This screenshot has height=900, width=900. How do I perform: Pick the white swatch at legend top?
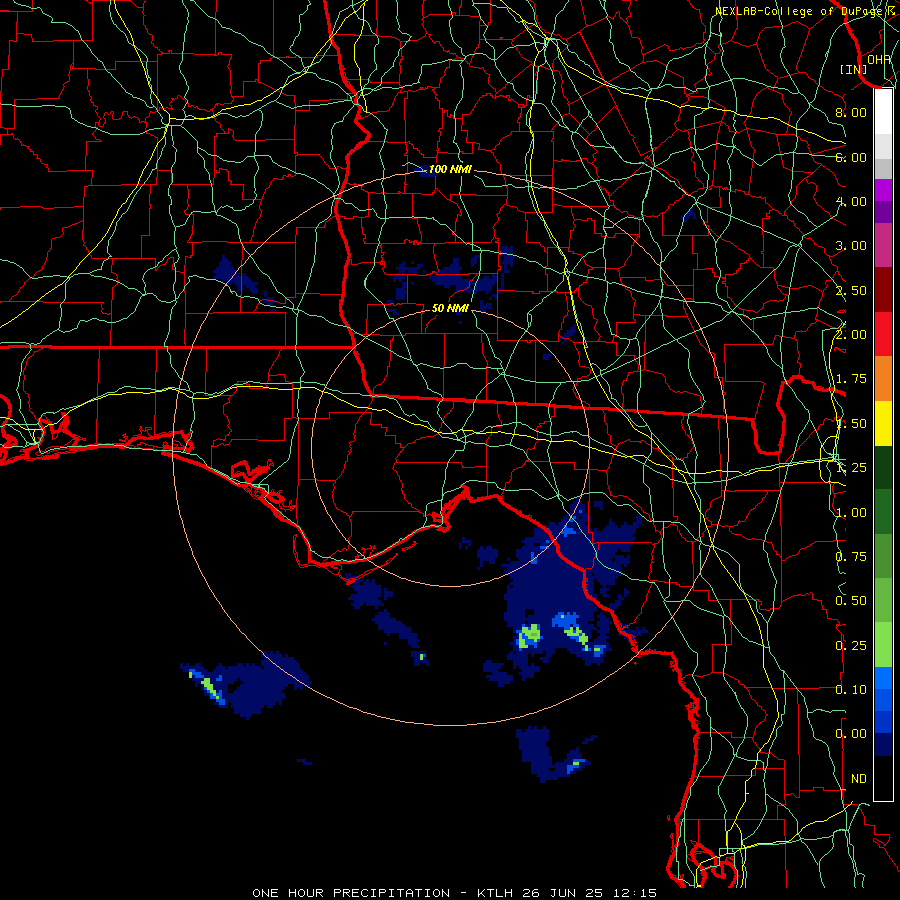pyautogui.click(x=883, y=112)
